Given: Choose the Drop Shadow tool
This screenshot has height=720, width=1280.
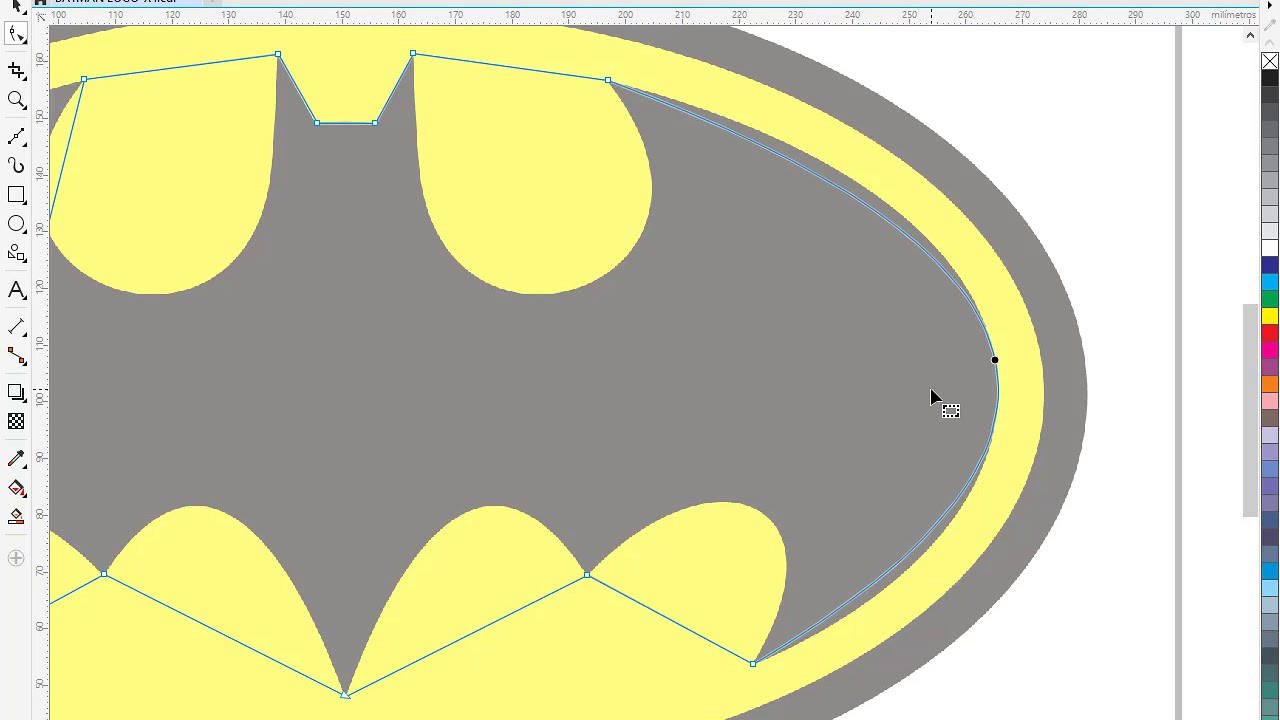Looking at the screenshot, I should coord(16,392).
